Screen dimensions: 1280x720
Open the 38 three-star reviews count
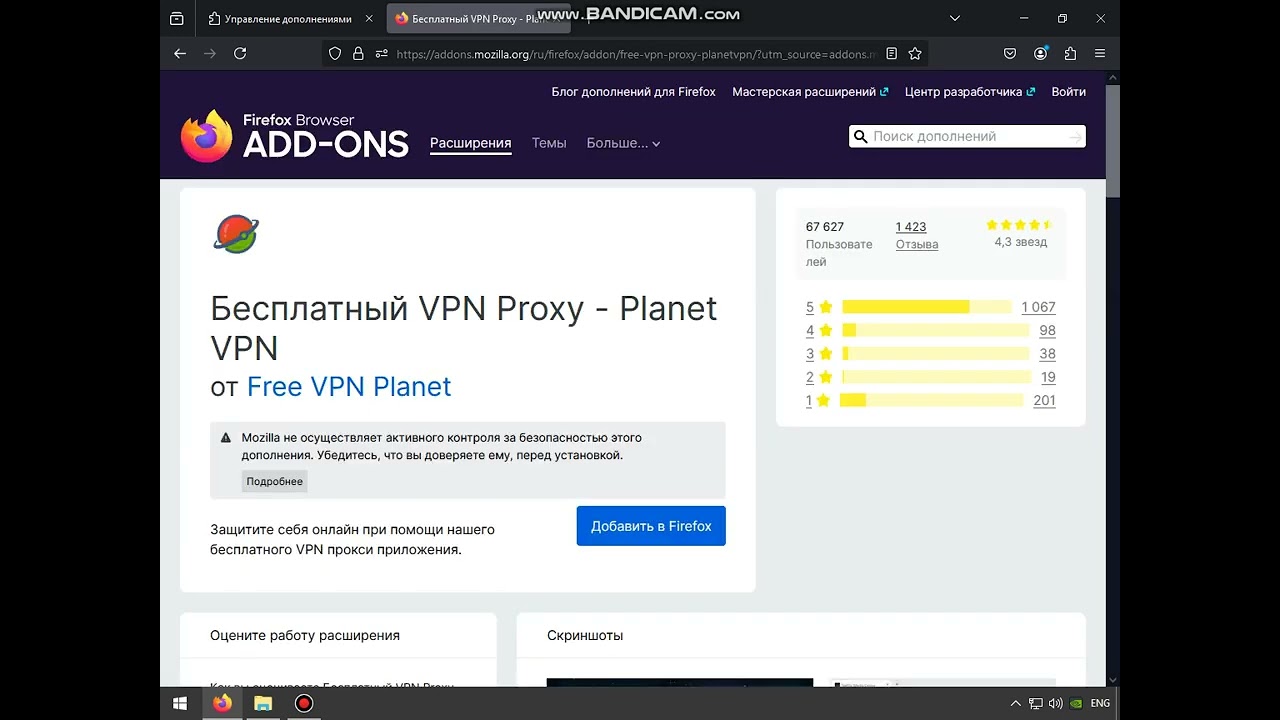coord(1047,354)
